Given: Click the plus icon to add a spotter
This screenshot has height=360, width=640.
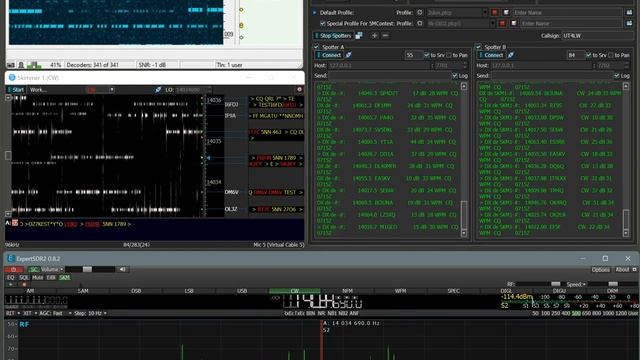Looking at the screenshot, I should [374, 36].
